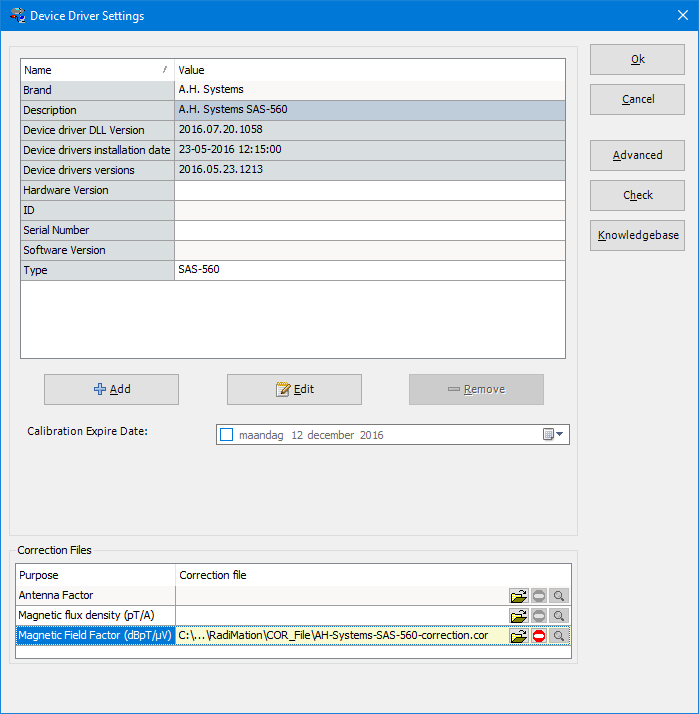Browse file for Magnetic Field Factor row
This screenshot has width=699, height=714.
[x=519, y=636]
